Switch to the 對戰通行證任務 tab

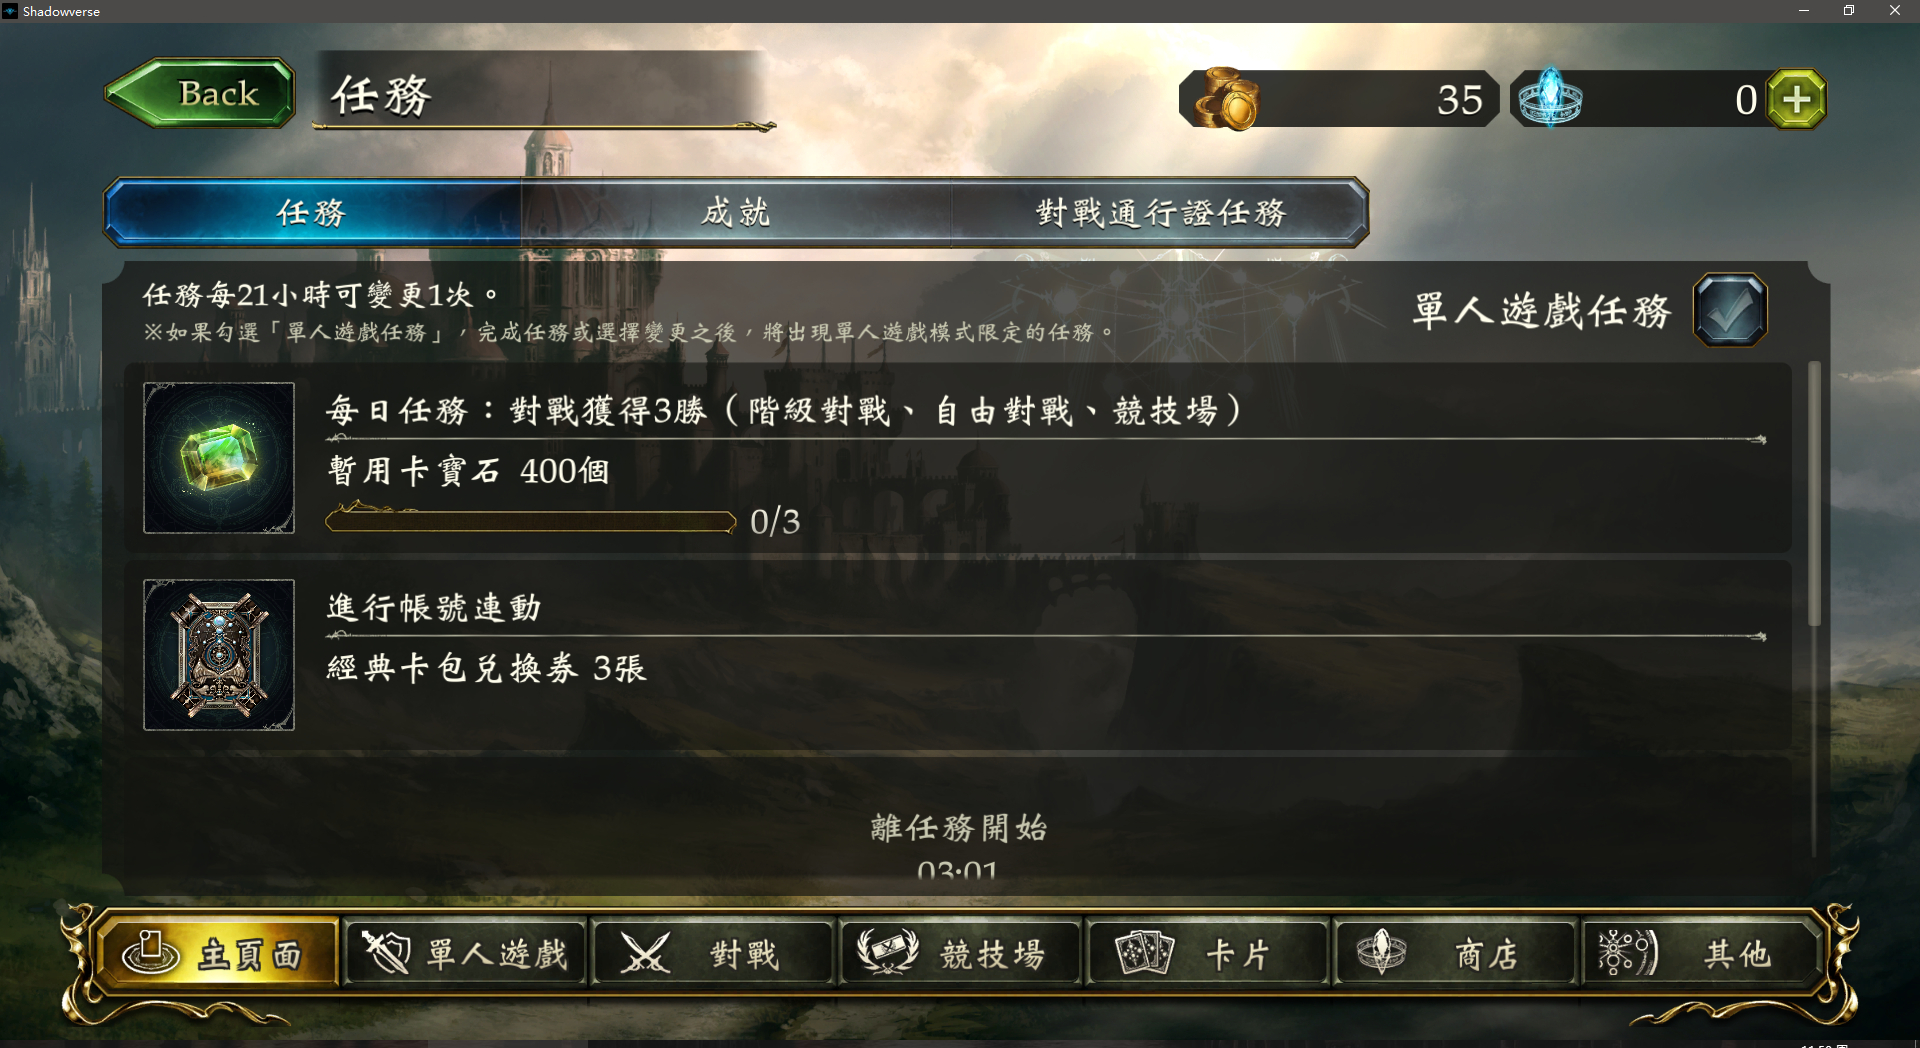[1160, 212]
